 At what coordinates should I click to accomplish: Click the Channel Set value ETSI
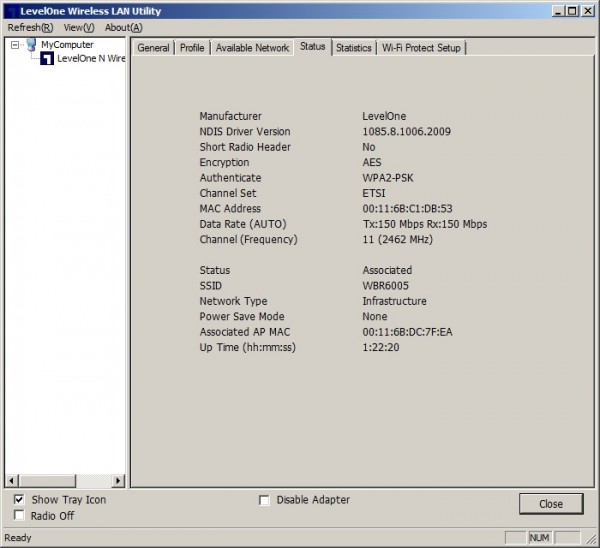(374, 193)
